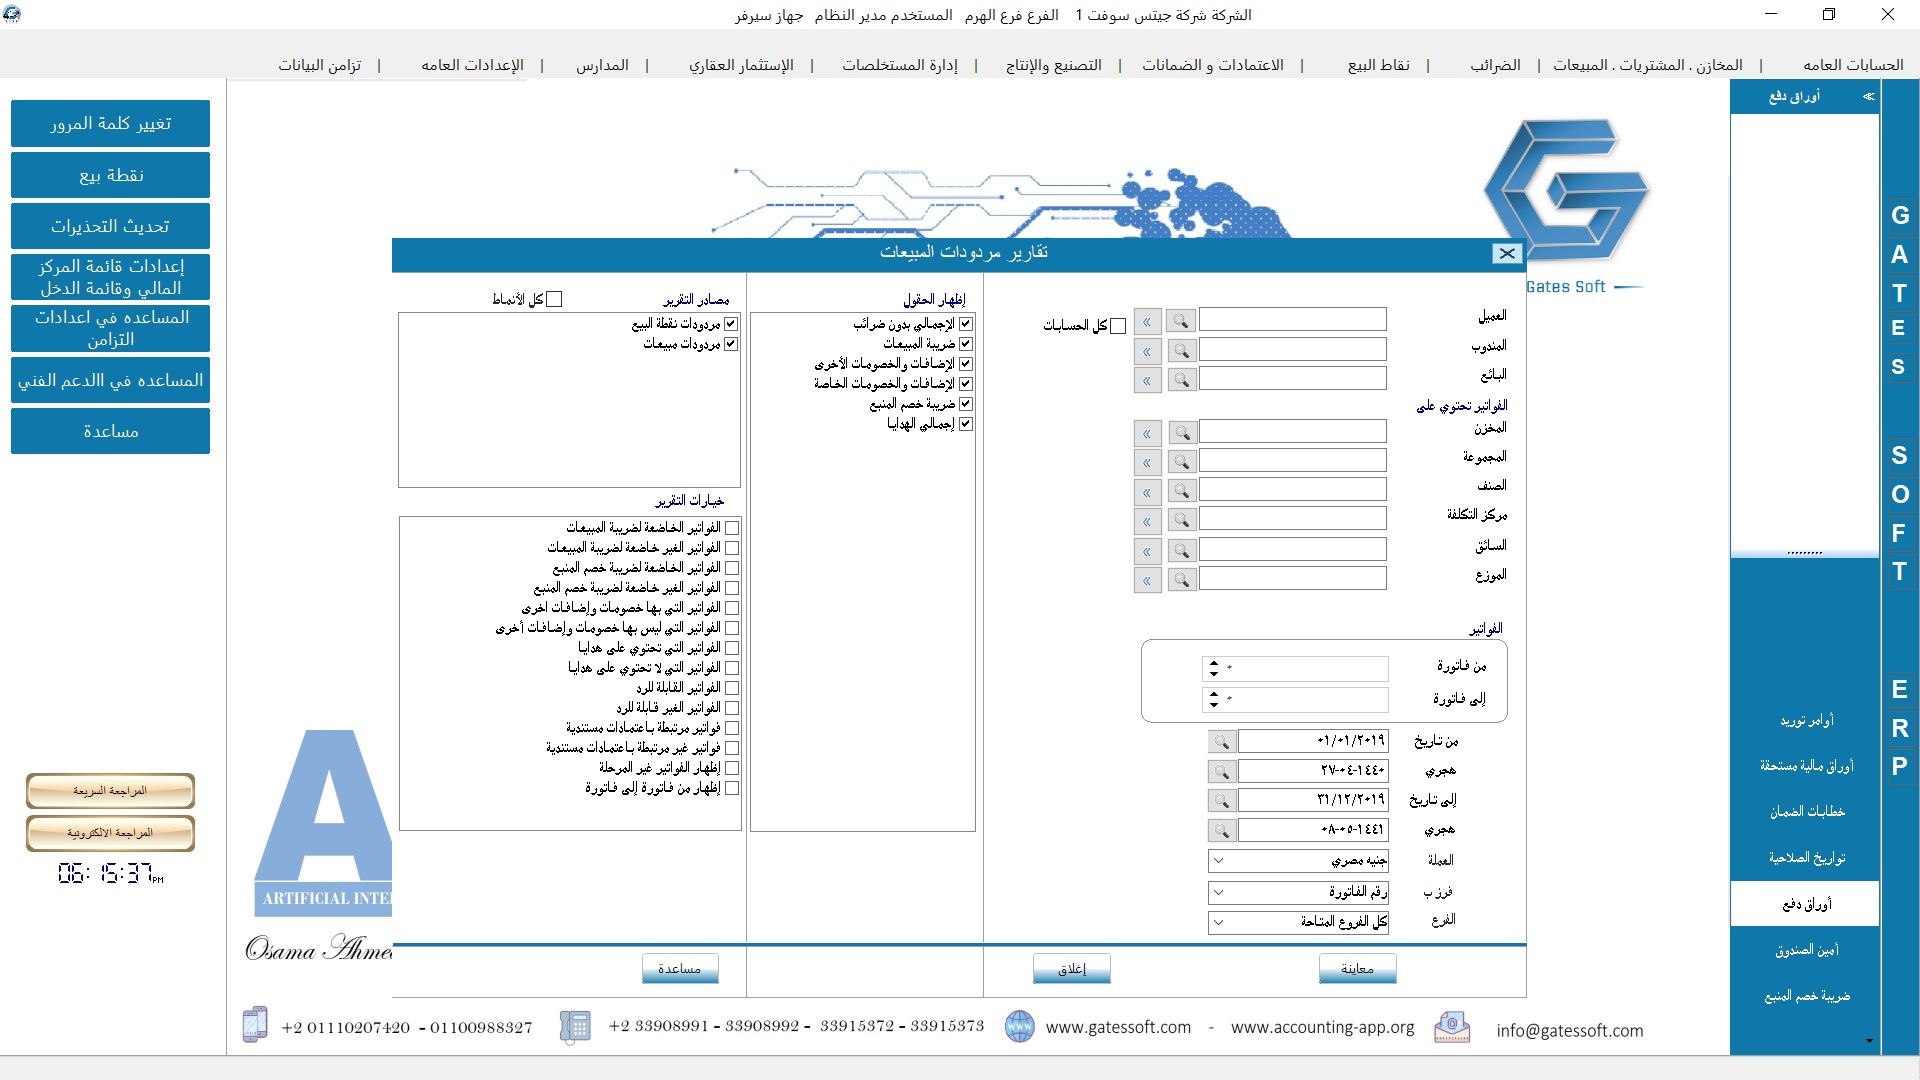The image size is (1920, 1080).
Task: Open the المدارس menu
Action: [x=602, y=65]
